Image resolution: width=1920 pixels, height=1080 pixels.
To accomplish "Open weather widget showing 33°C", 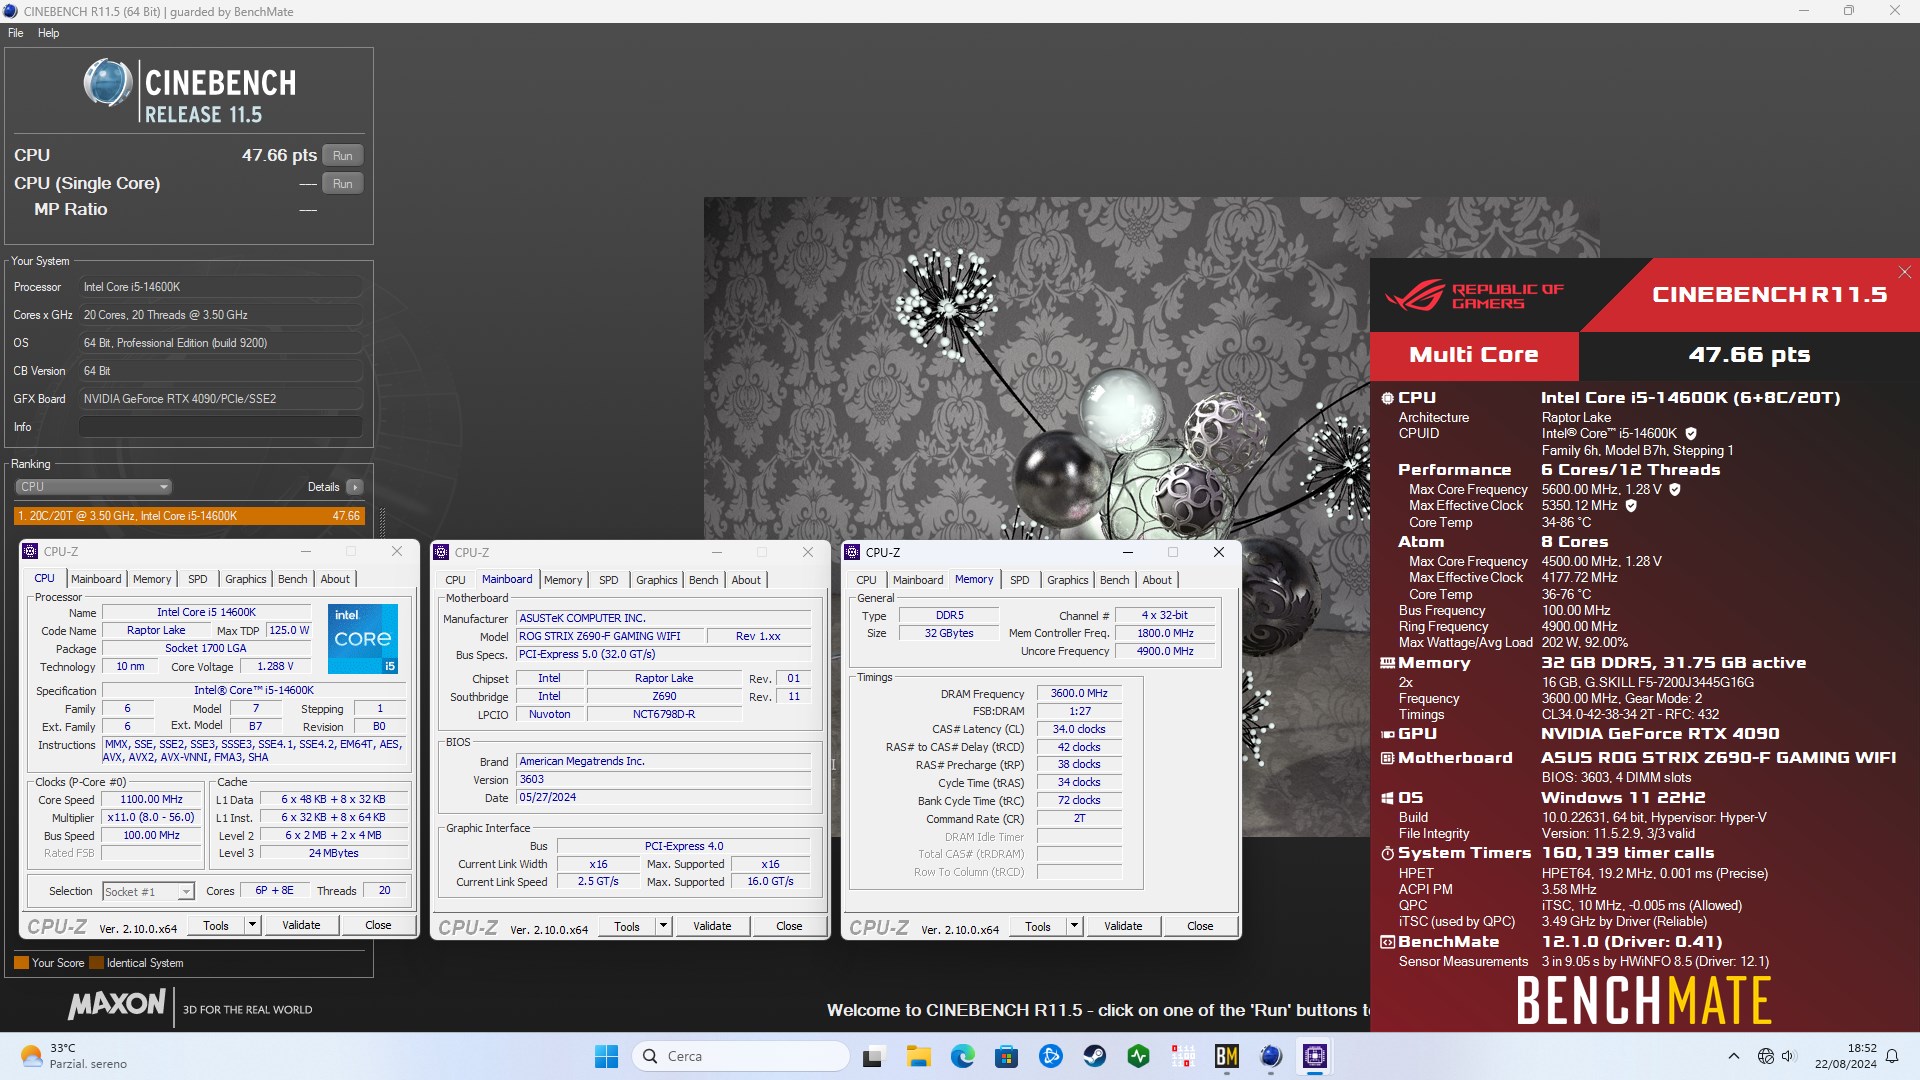I will [x=75, y=1056].
